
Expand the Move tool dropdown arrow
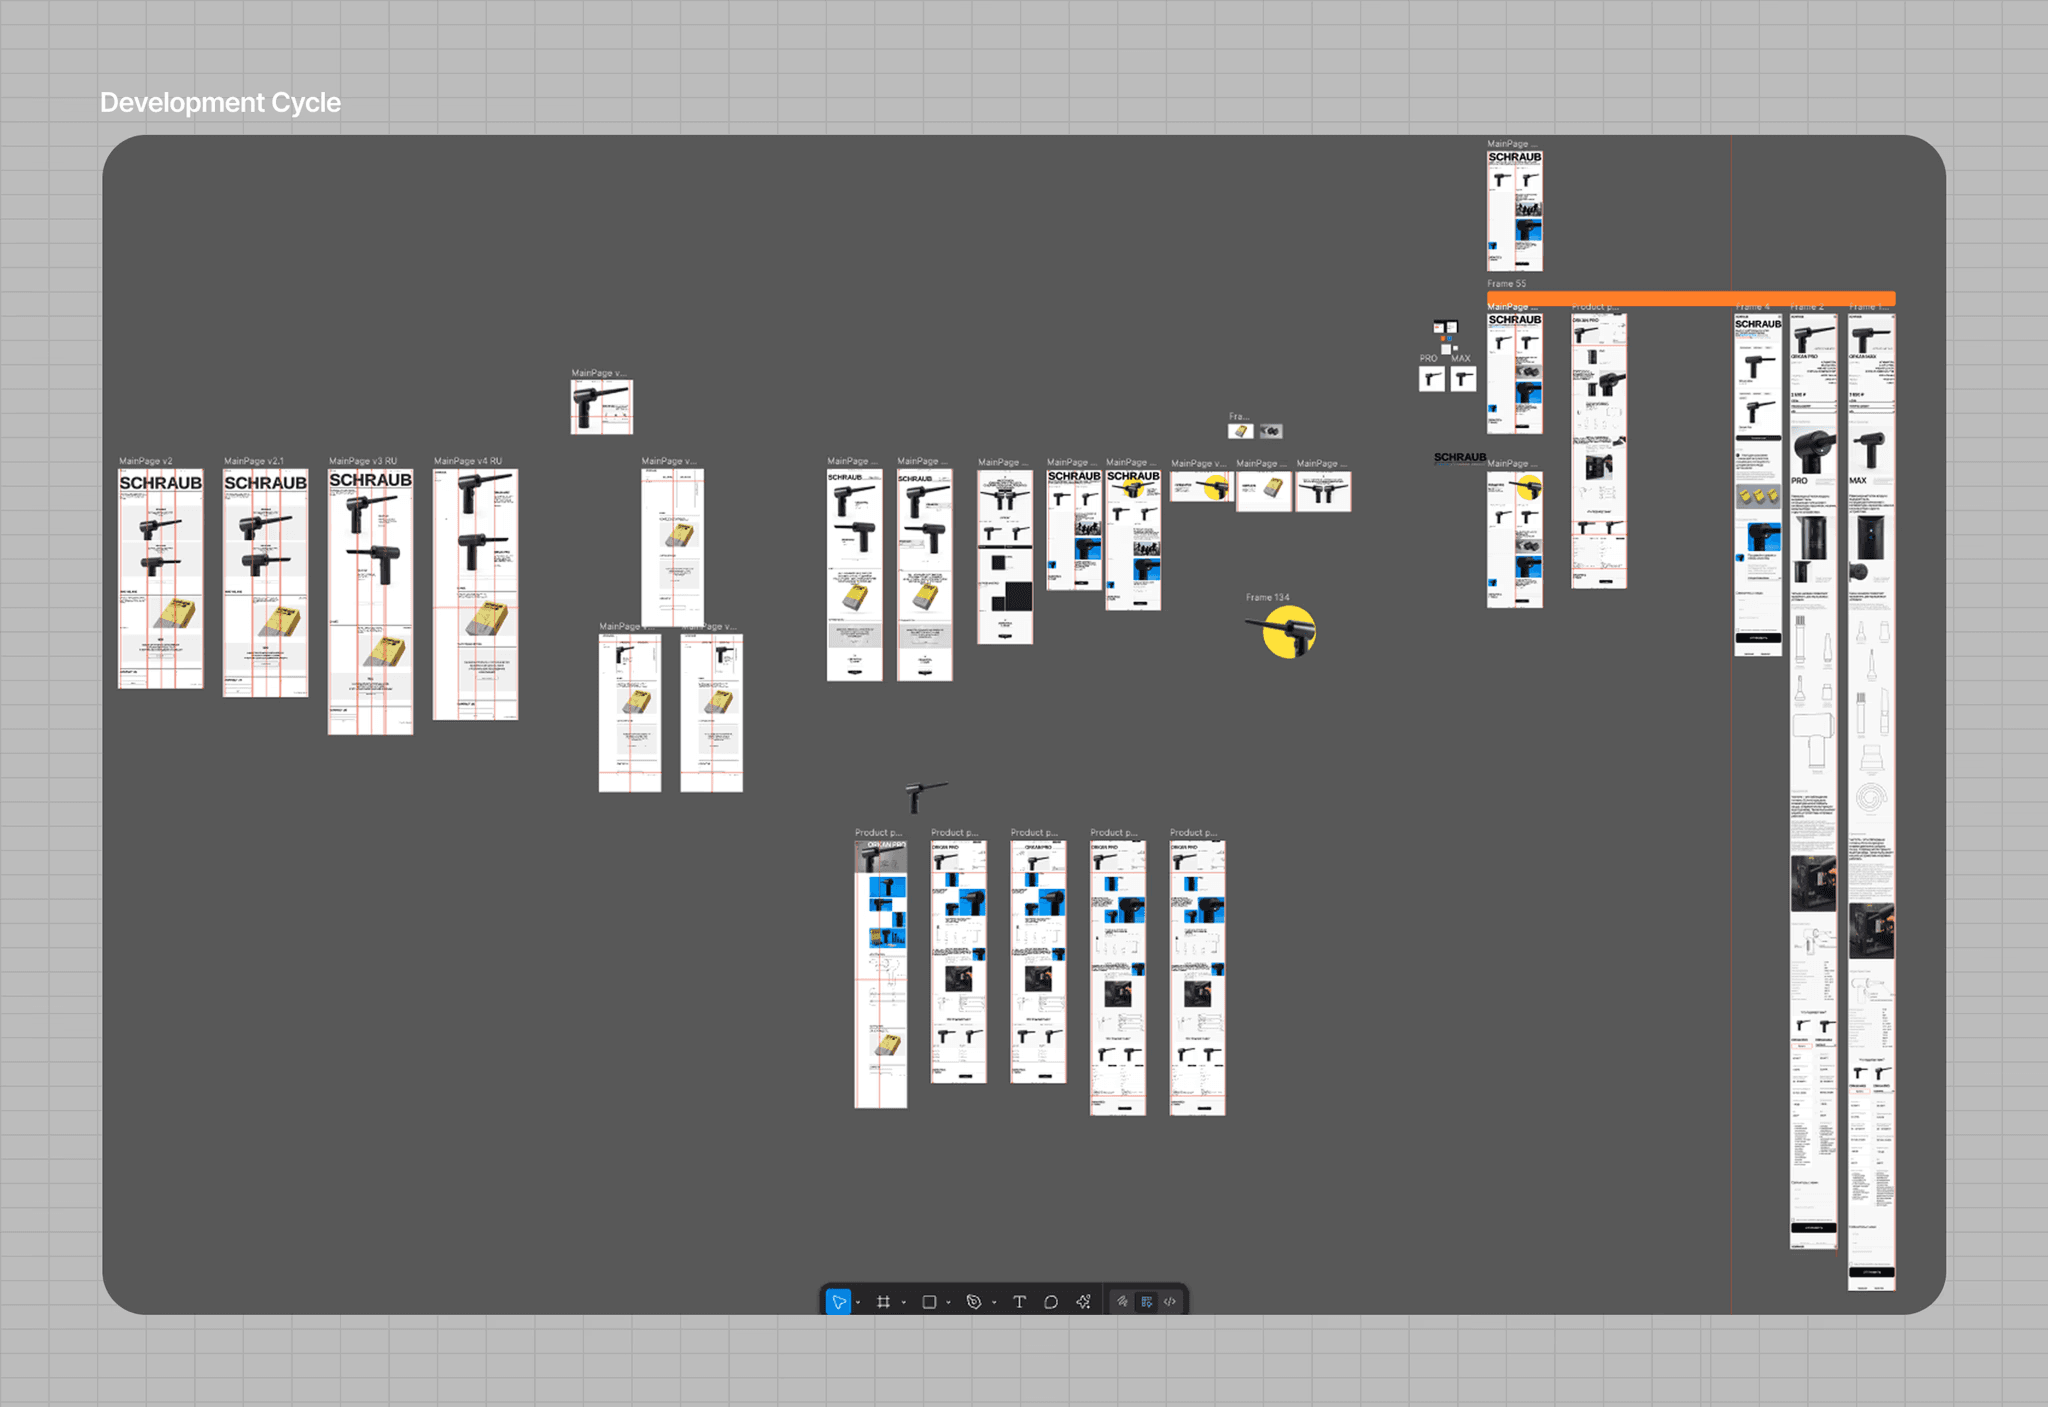tap(858, 1303)
